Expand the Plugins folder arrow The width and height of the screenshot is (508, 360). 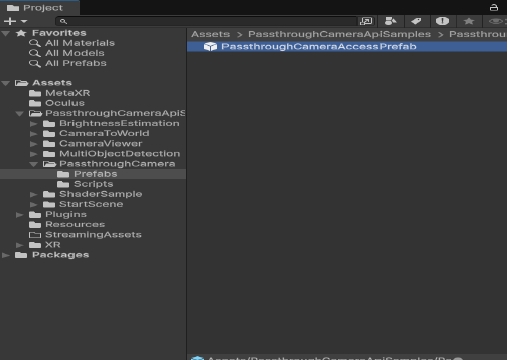(x=20, y=215)
